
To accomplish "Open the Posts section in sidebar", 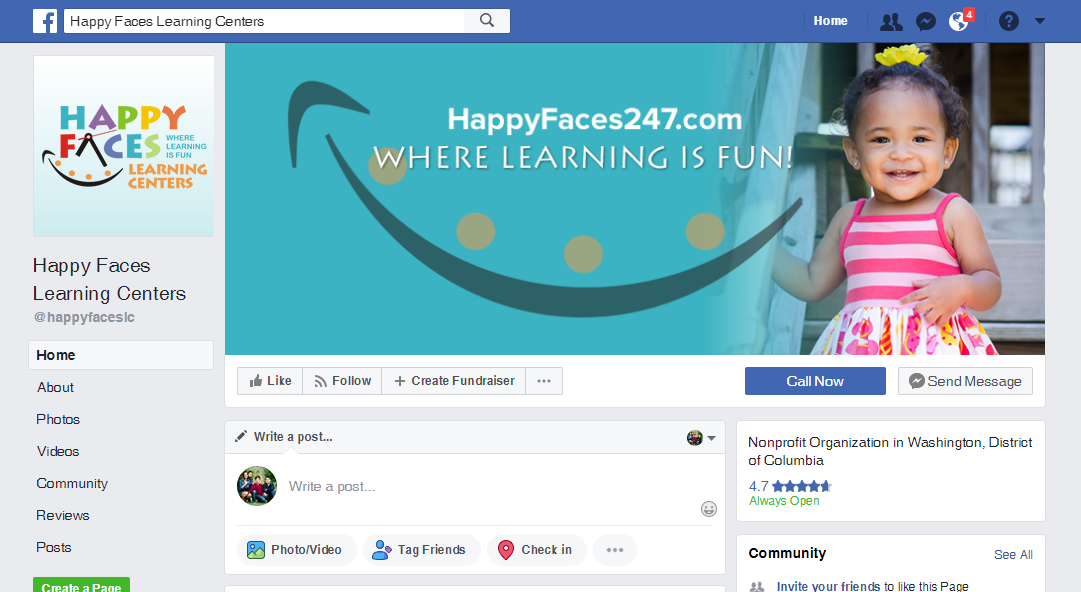I will point(54,547).
